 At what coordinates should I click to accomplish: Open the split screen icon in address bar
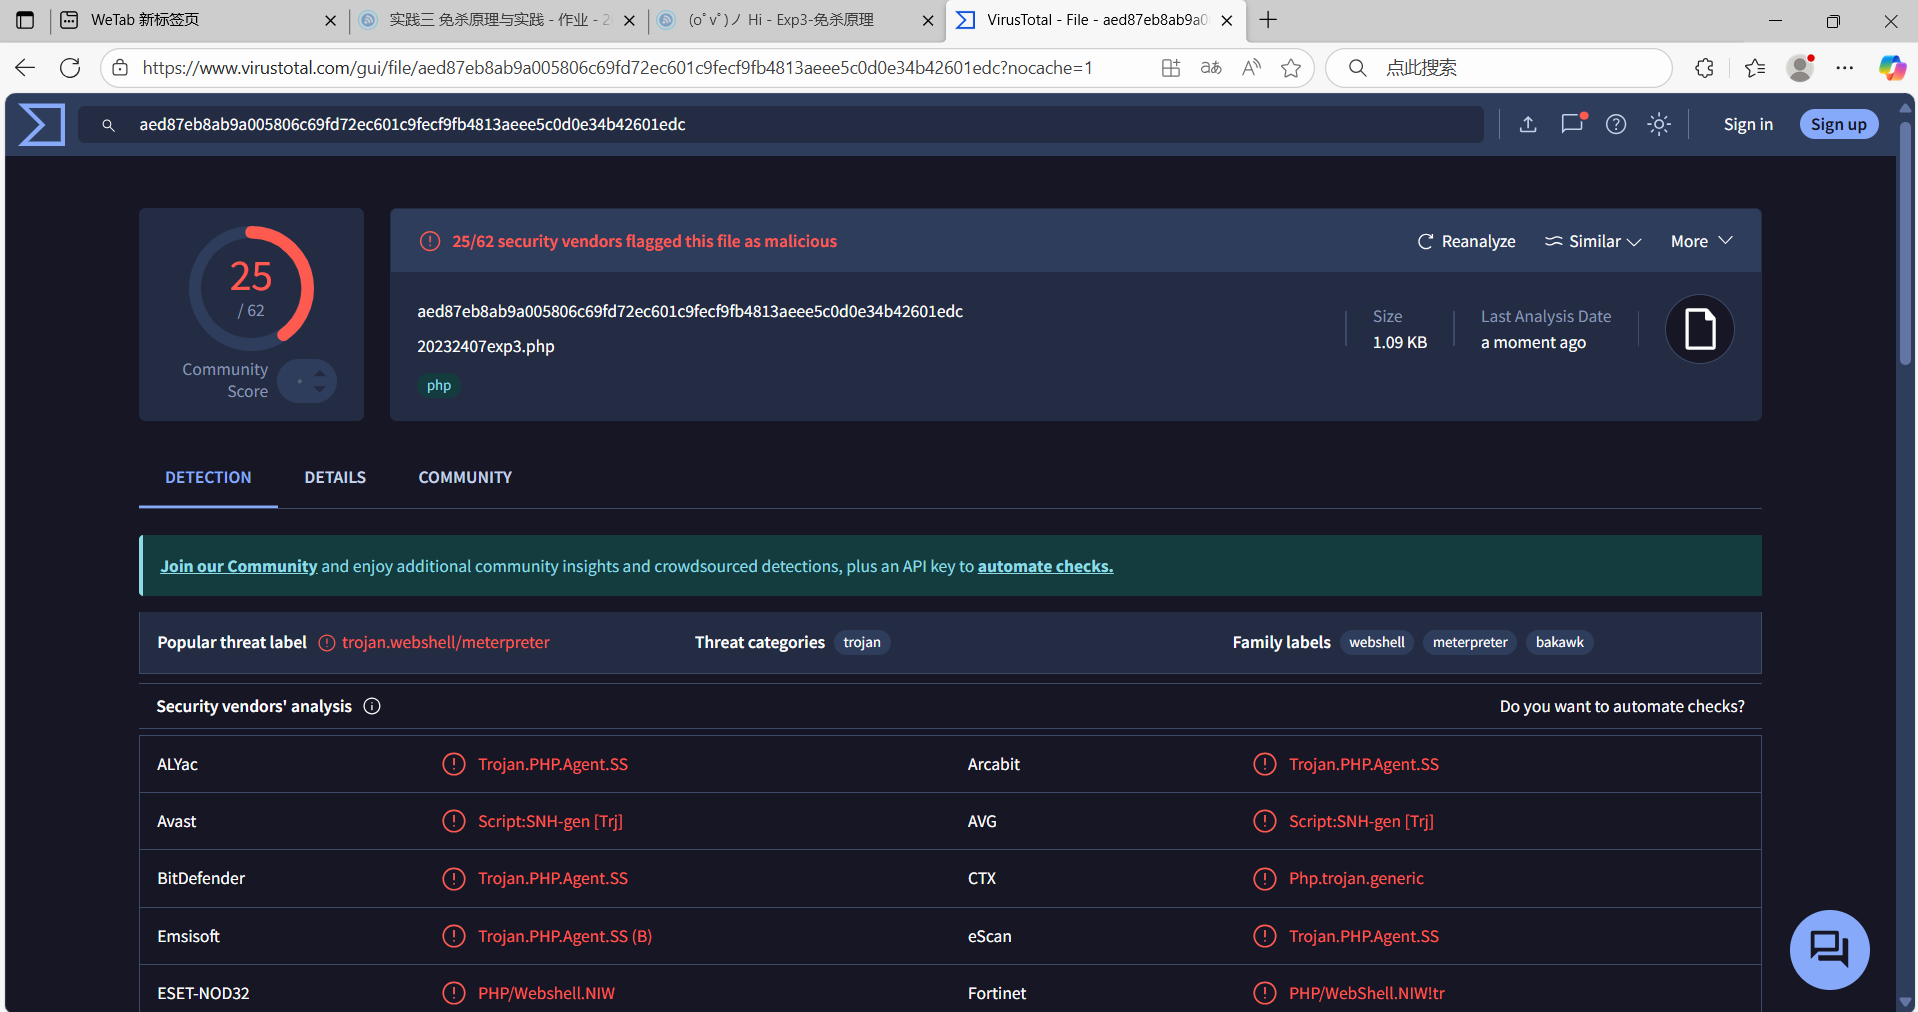pos(1171,68)
